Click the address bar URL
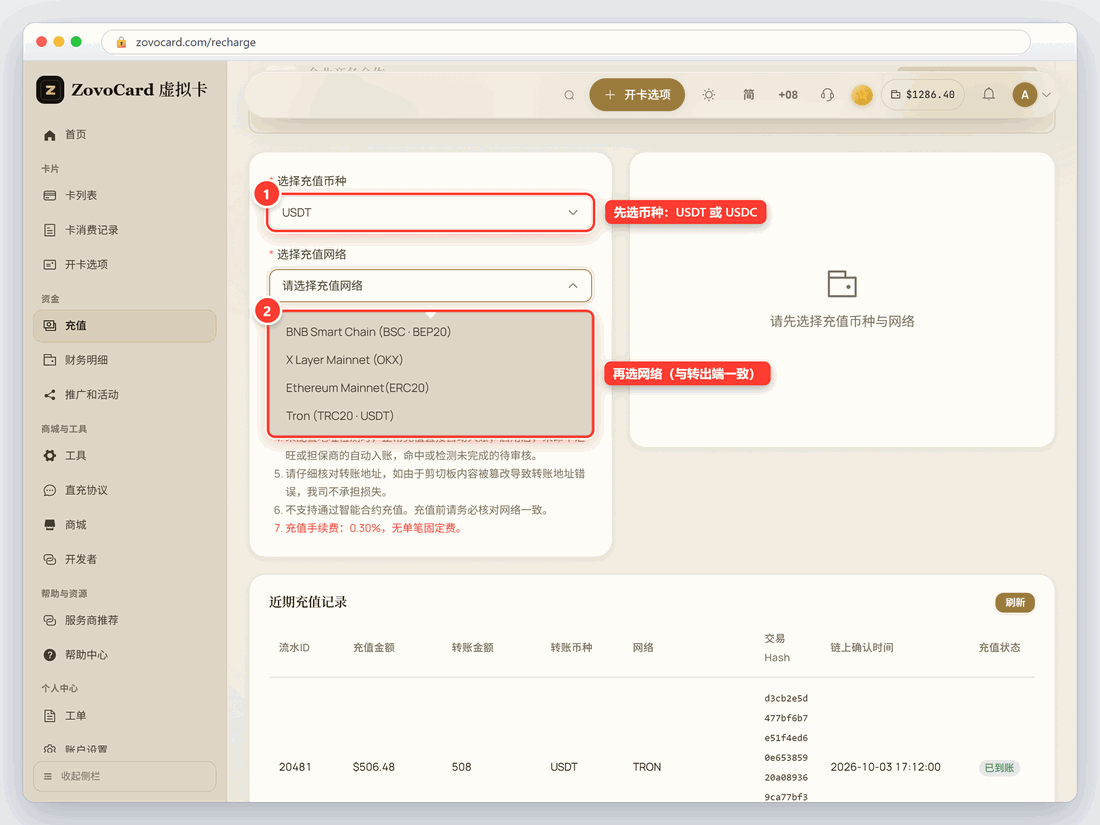This screenshot has width=1100, height=825. pos(196,42)
